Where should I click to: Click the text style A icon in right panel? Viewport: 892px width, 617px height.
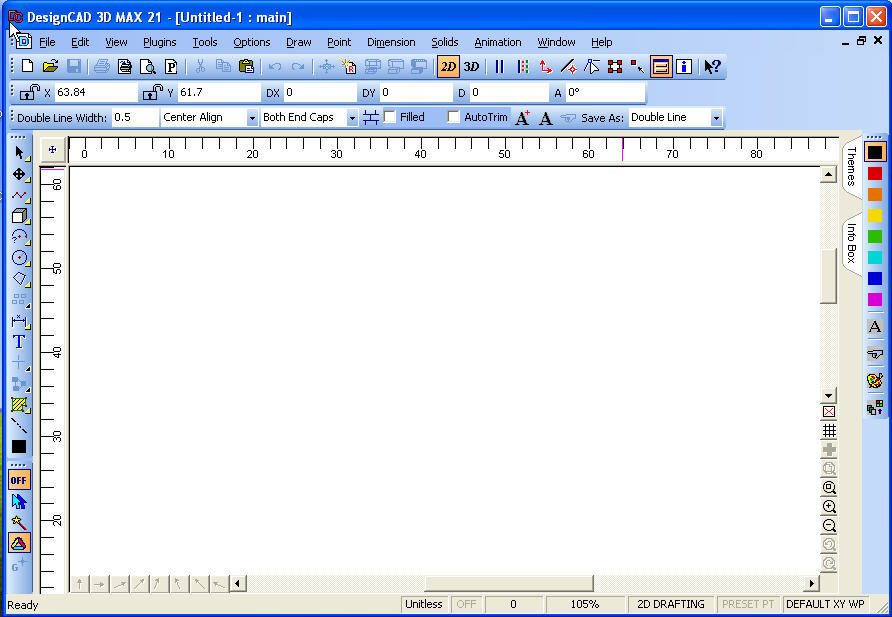coord(875,327)
